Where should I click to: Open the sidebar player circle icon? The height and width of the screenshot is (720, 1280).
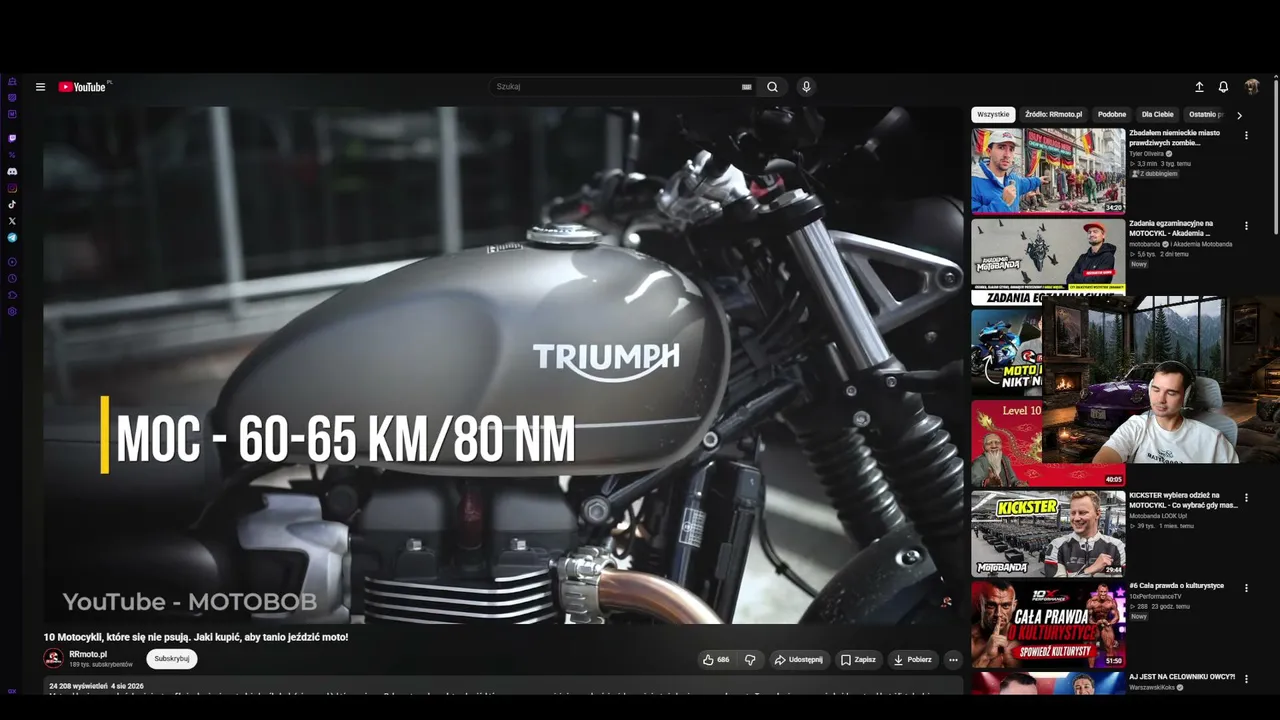coord(12,262)
